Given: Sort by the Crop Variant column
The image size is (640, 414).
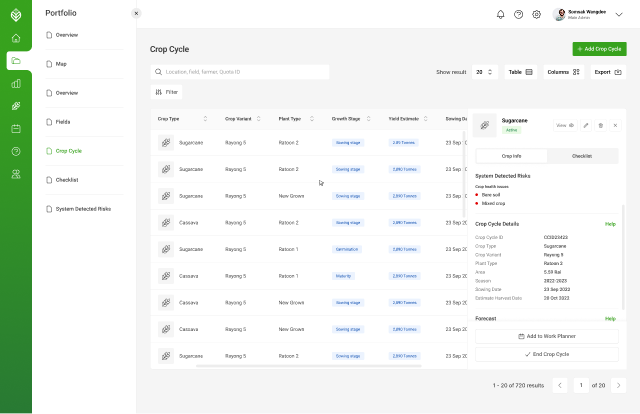Looking at the screenshot, I should (x=258, y=119).
